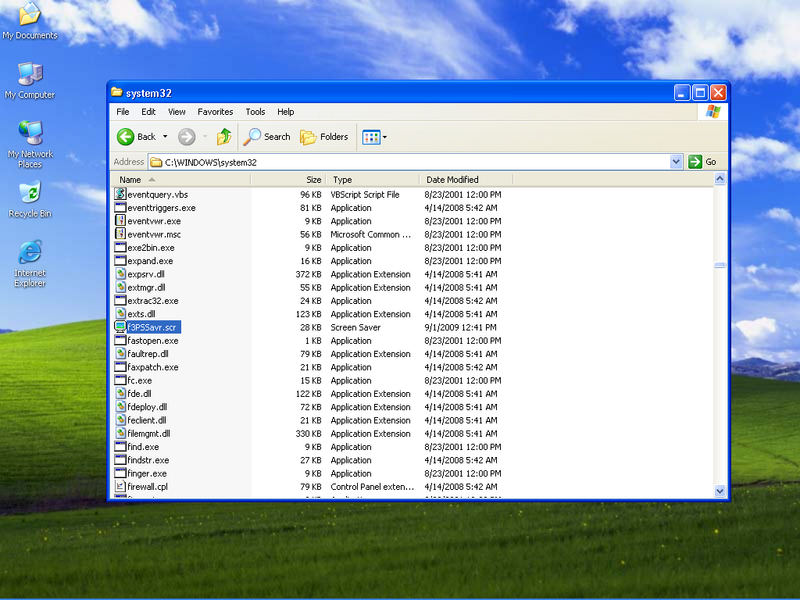Select the extrac32.exe icon
This screenshot has width=800, height=600.
(x=120, y=301)
